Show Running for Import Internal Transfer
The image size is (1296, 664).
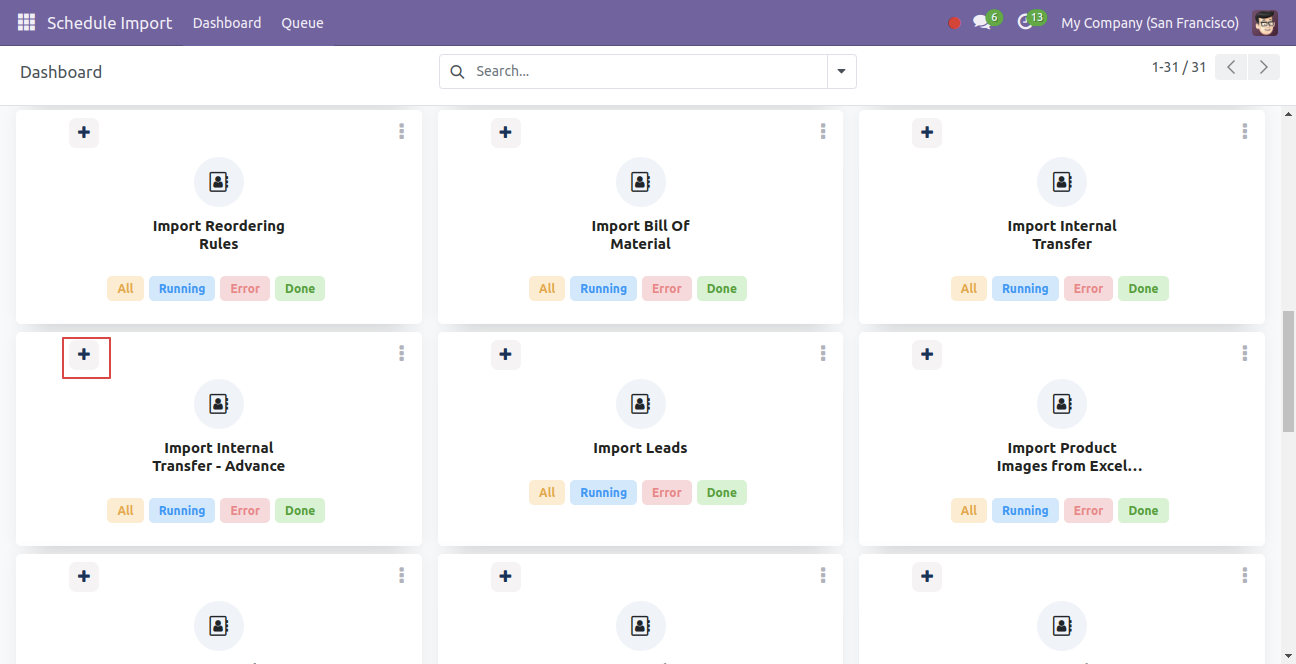pyautogui.click(x=1025, y=288)
